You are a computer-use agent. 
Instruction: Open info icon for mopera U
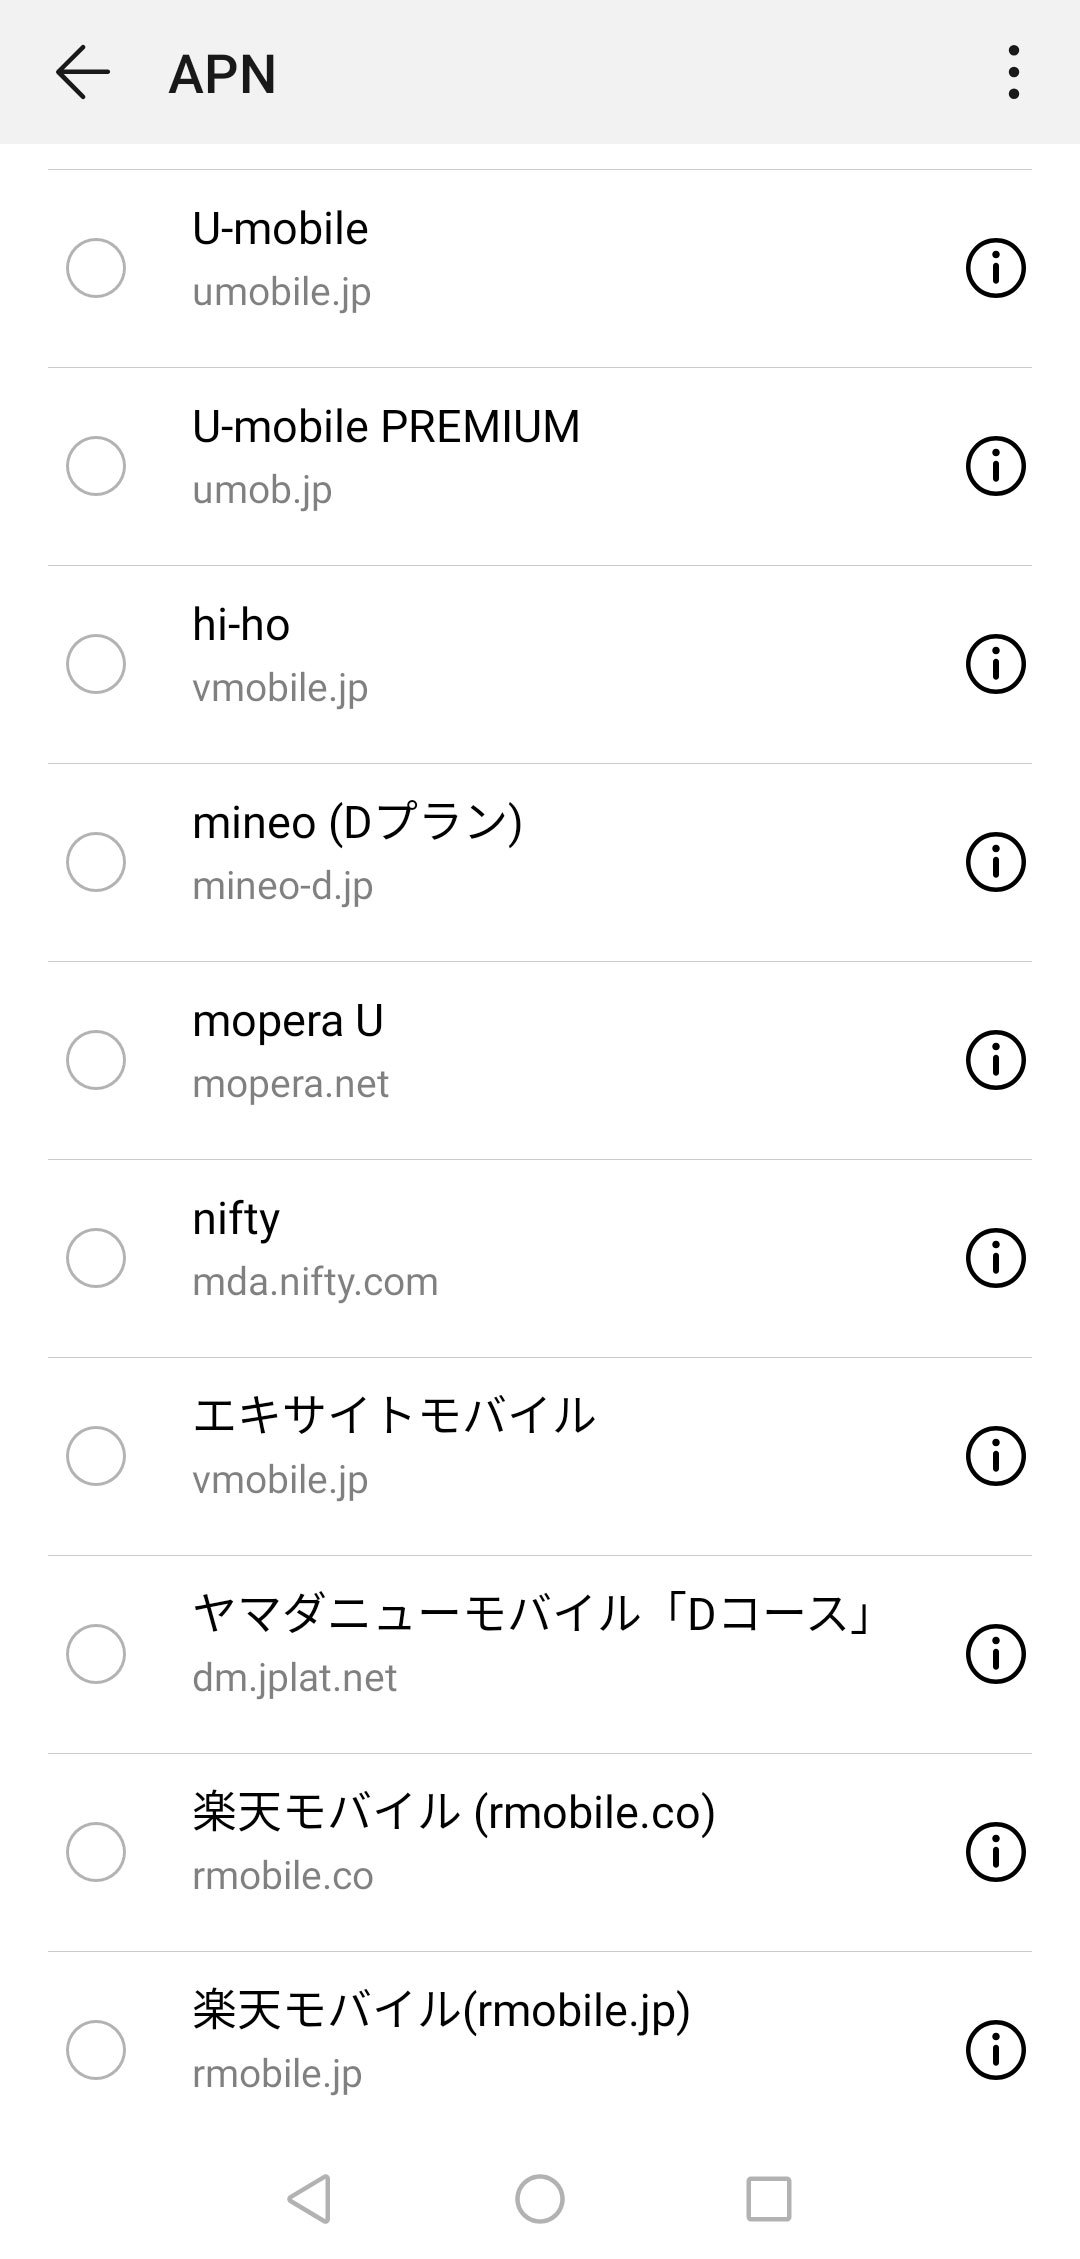point(995,1060)
